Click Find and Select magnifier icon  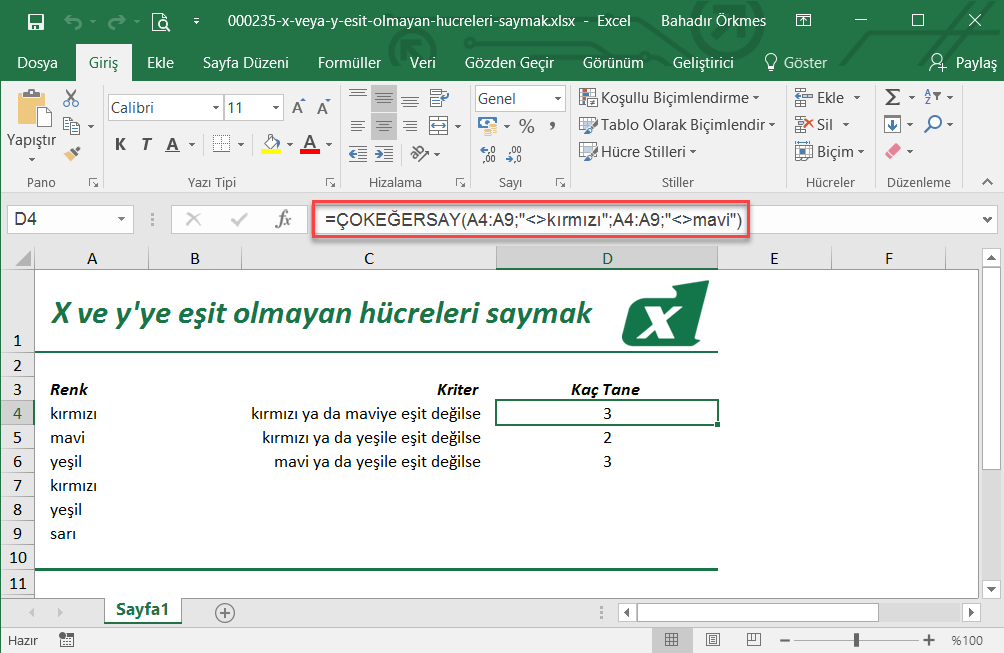click(x=933, y=124)
